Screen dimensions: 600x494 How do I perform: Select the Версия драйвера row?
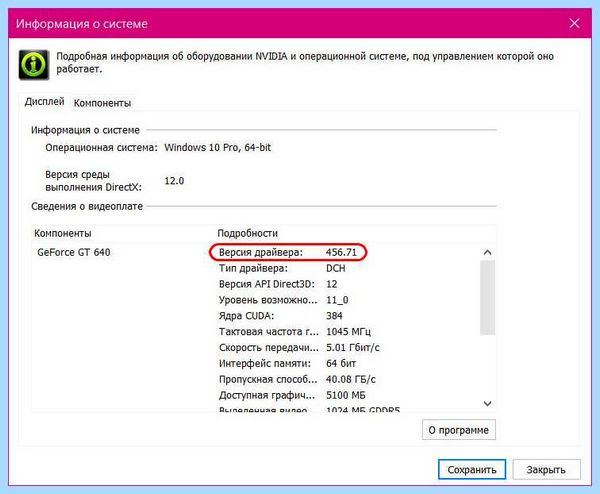point(288,253)
